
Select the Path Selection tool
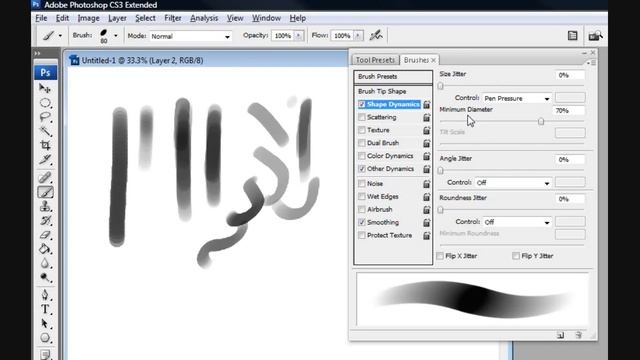point(45,323)
